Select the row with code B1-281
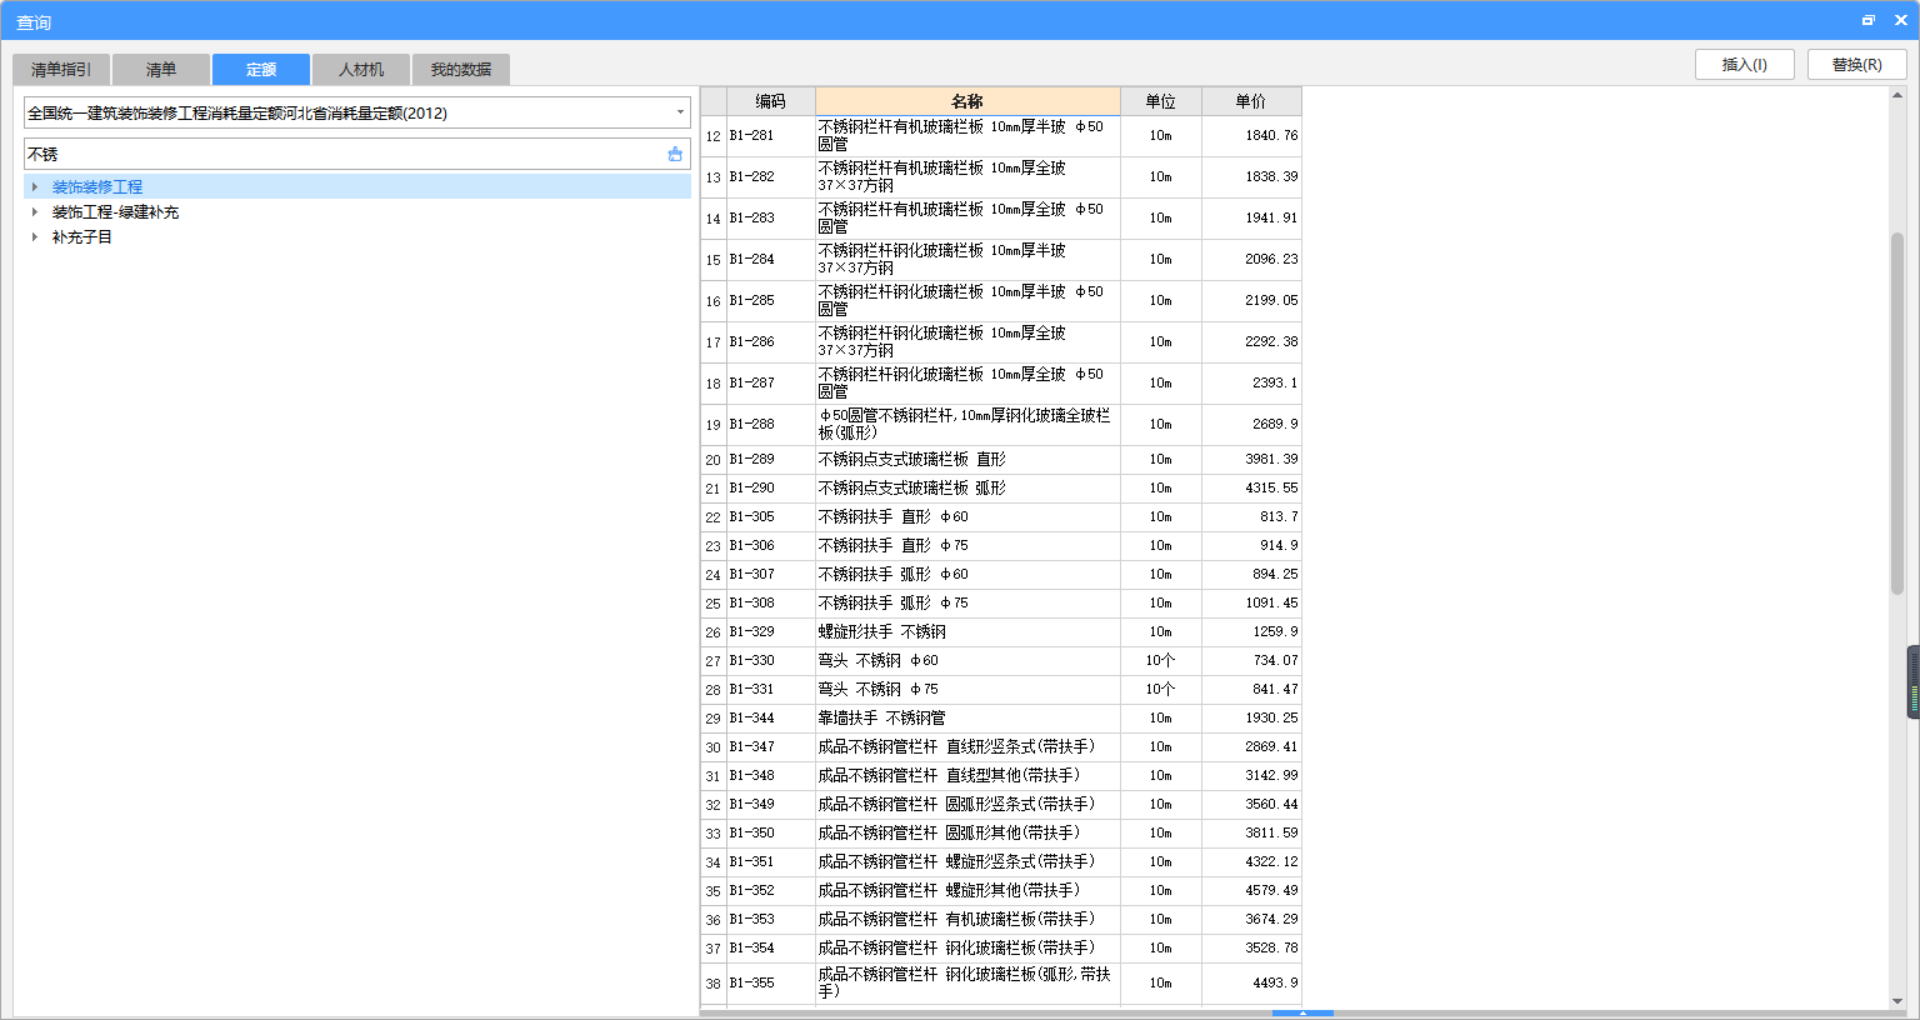Screen dimensions: 1920x1020 click(1001, 136)
